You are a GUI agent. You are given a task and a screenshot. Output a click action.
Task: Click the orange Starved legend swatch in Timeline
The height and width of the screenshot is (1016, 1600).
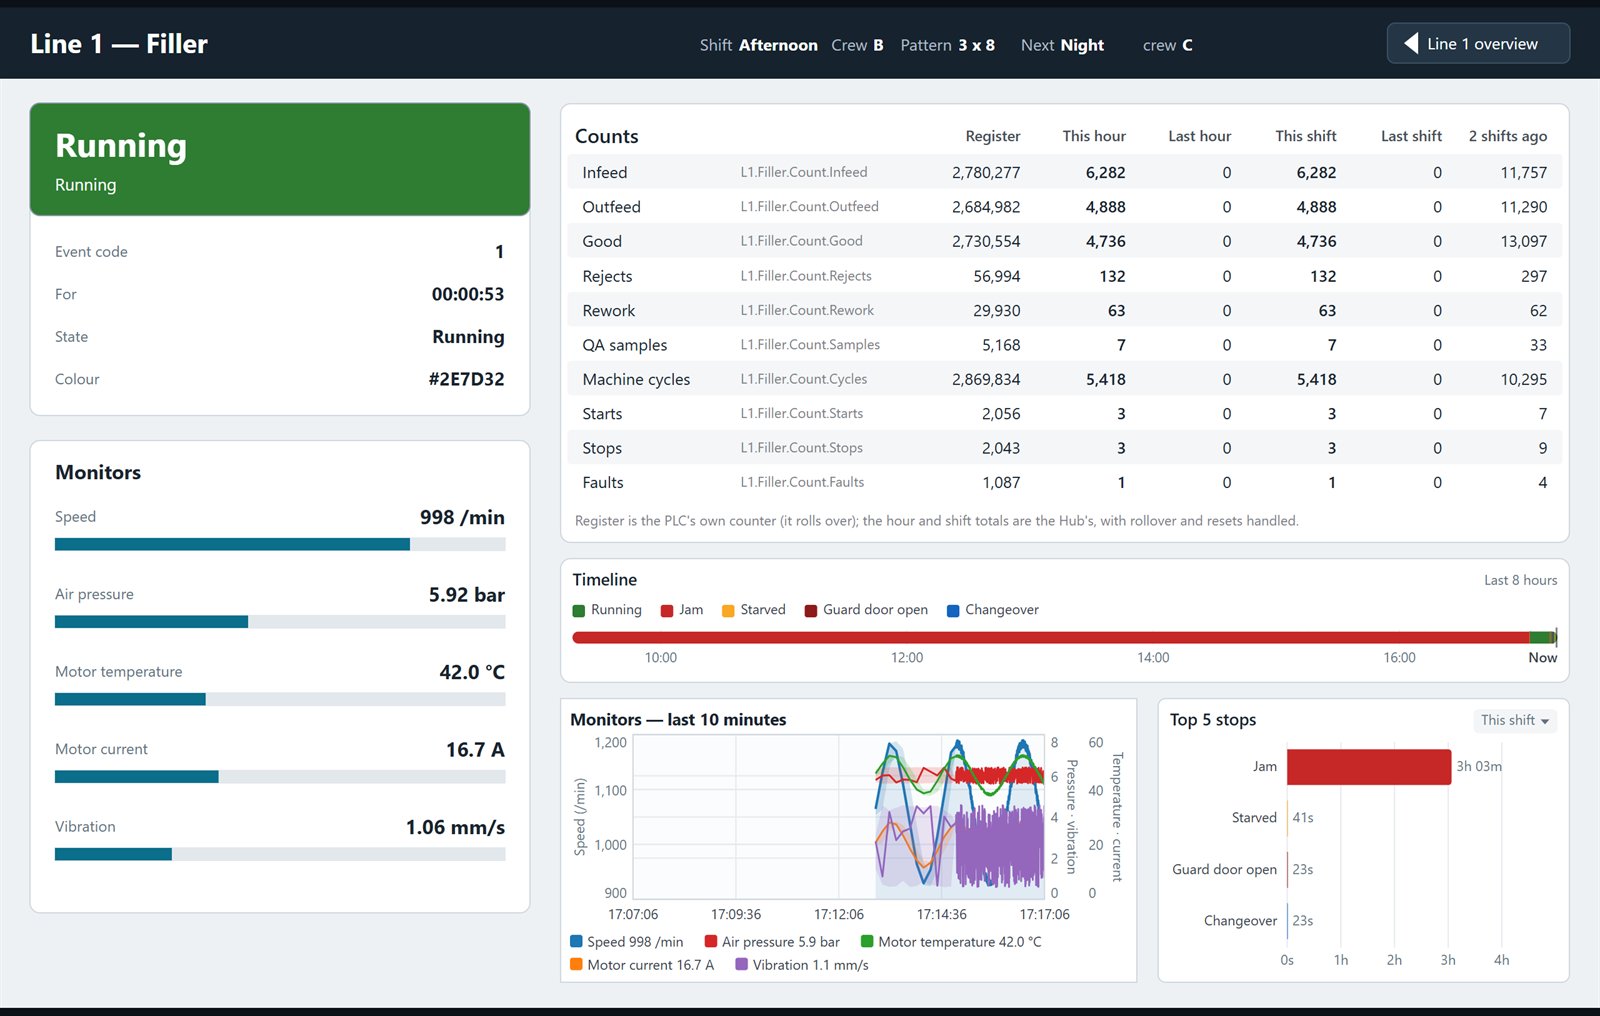728,611
